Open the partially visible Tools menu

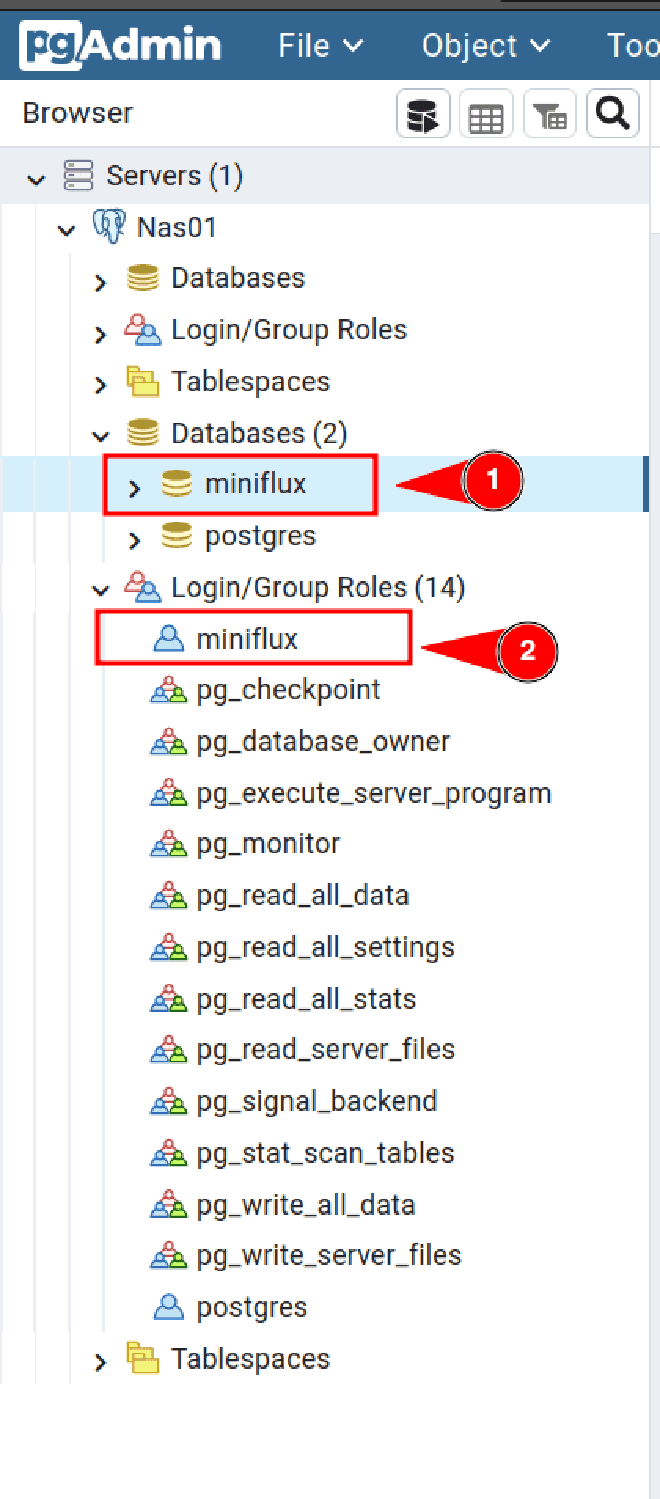click(633, 46)
